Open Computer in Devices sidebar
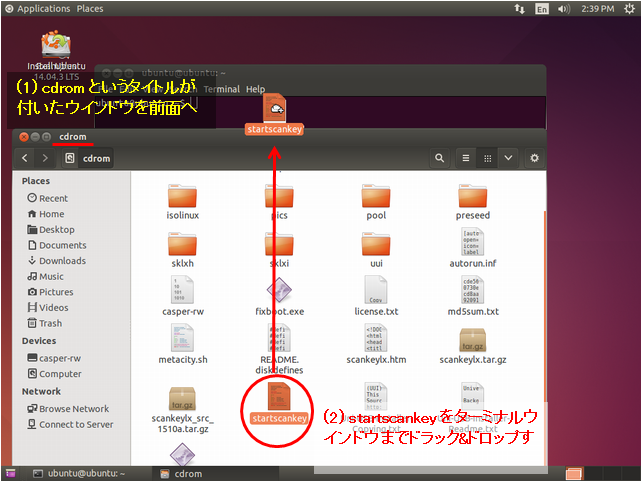The height and width of the screenshot is (482, 642). (x=54, y=373)
